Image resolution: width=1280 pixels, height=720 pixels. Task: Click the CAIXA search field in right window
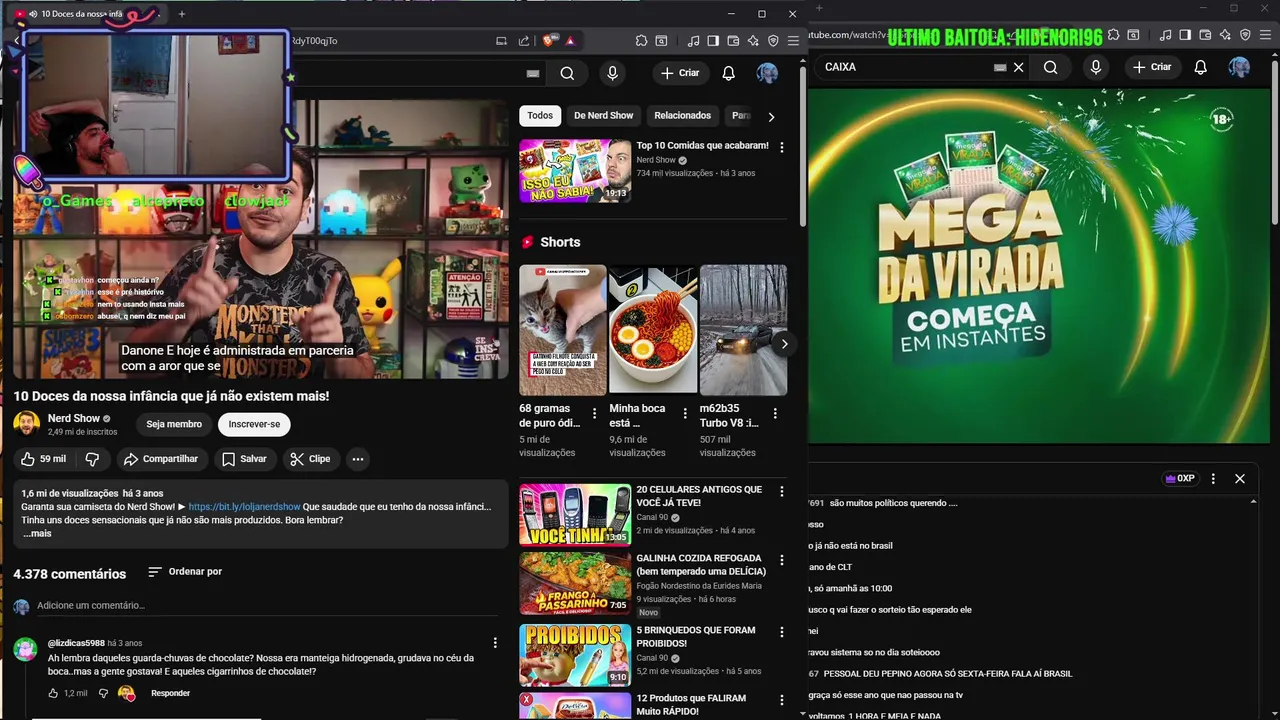pos(905,67)
